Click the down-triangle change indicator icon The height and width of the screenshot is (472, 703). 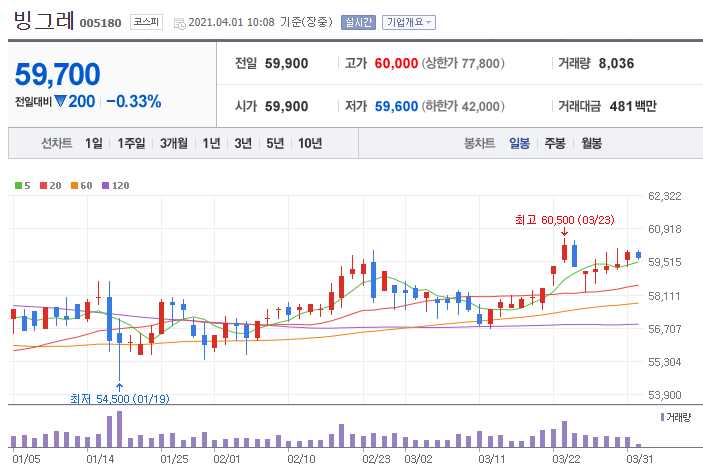point(61,101)
